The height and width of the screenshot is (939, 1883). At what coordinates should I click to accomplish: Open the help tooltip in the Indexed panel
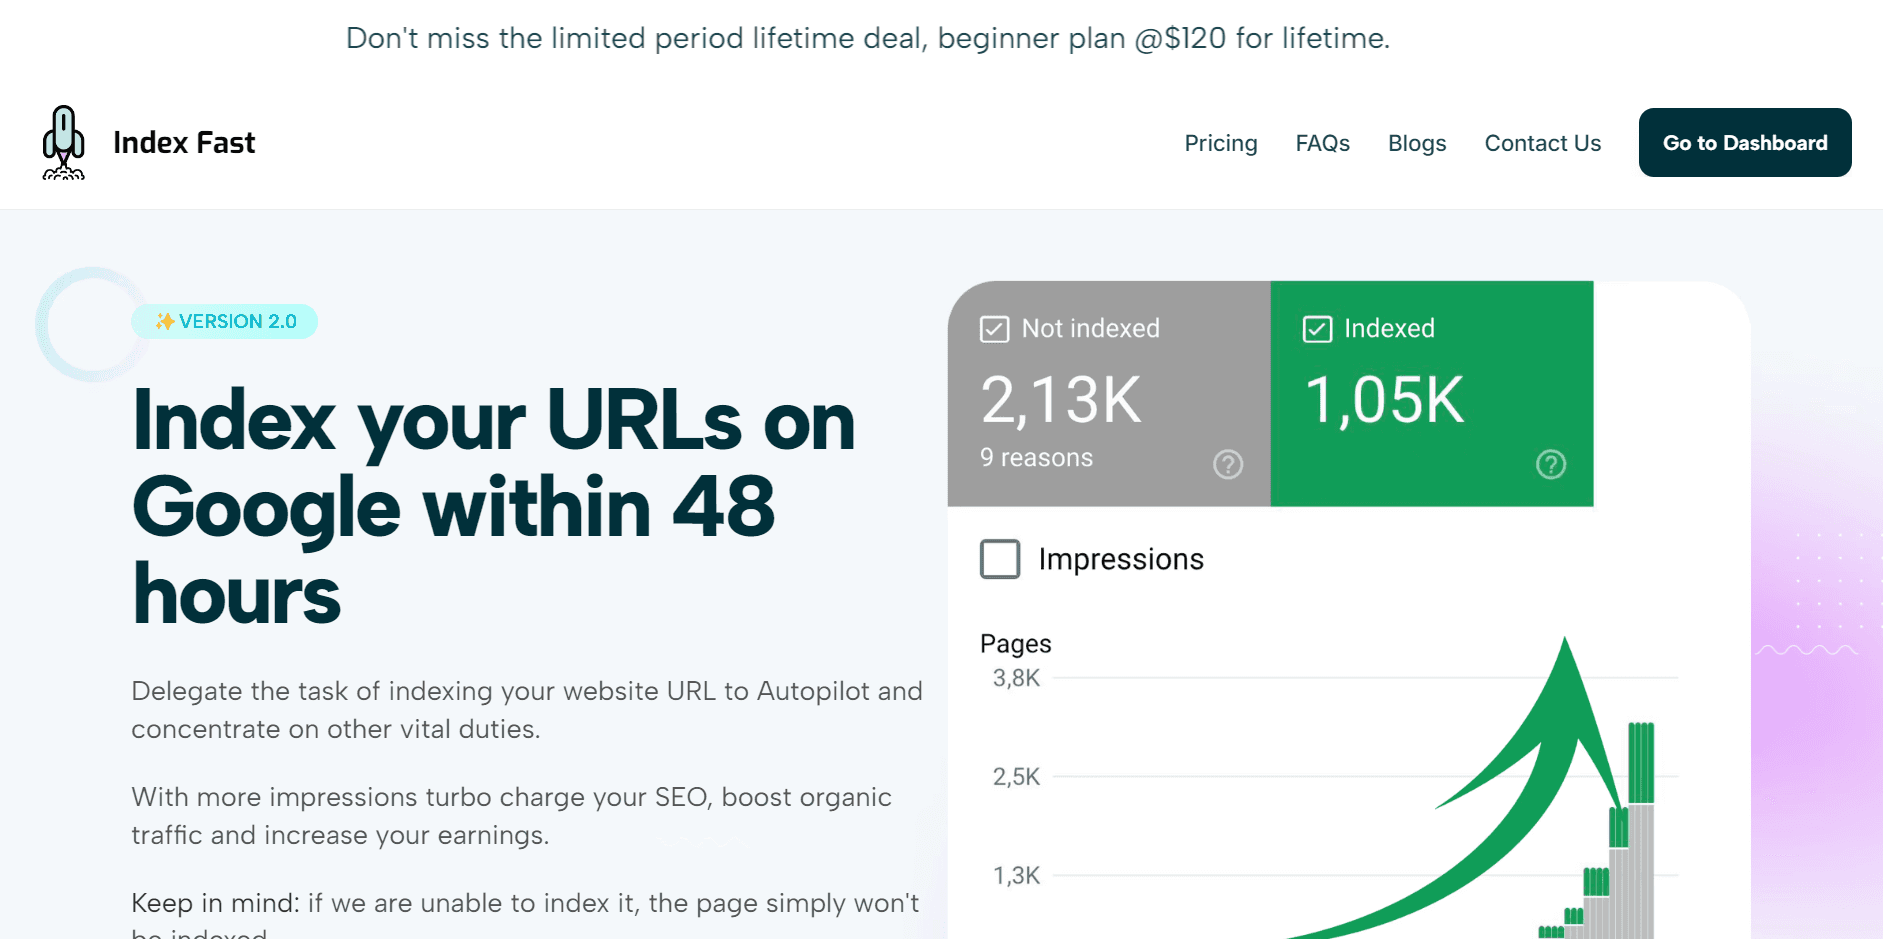(x=1550, y=464)
